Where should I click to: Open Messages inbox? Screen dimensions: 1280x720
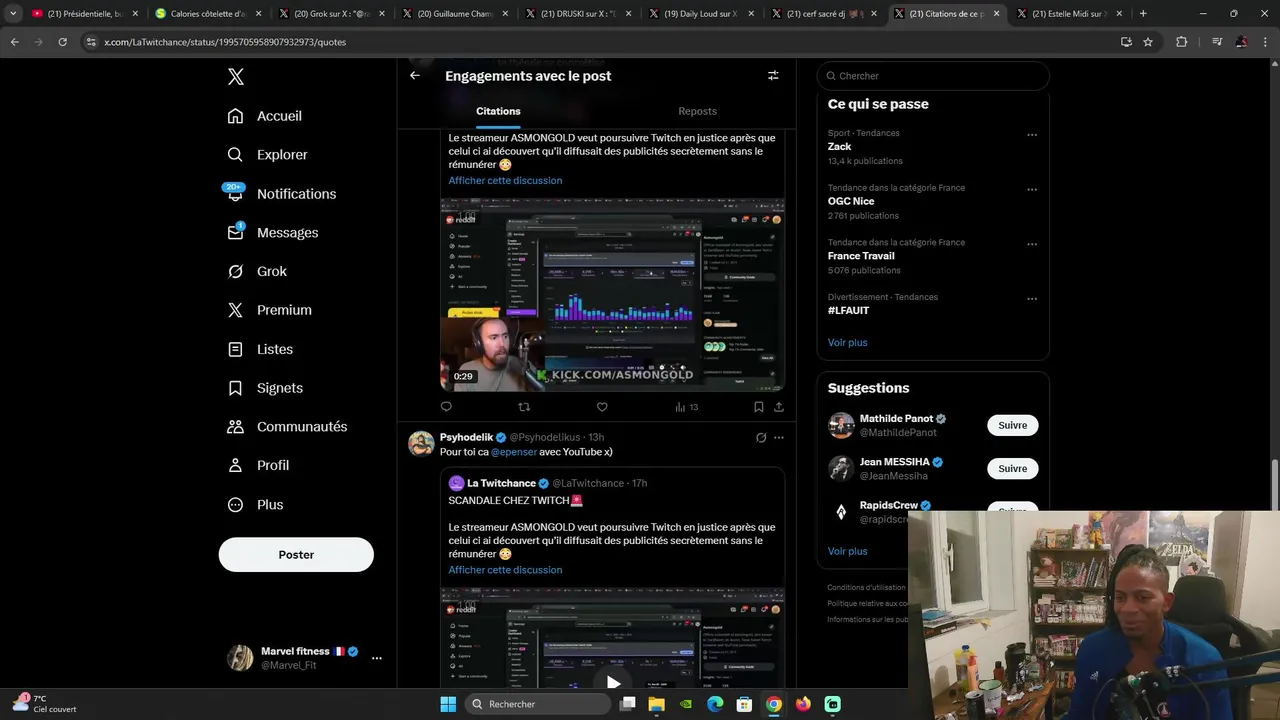pyautogui.click(x=273, y=233)
